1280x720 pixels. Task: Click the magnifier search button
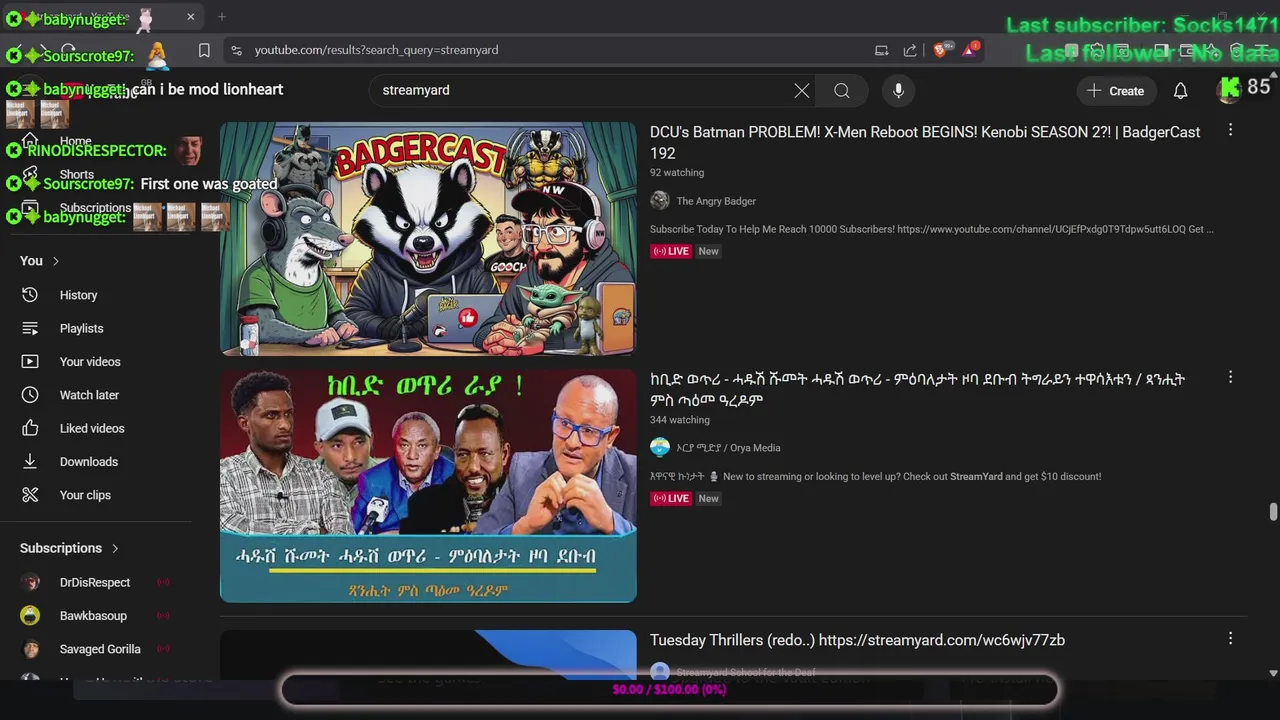point(842,91)
